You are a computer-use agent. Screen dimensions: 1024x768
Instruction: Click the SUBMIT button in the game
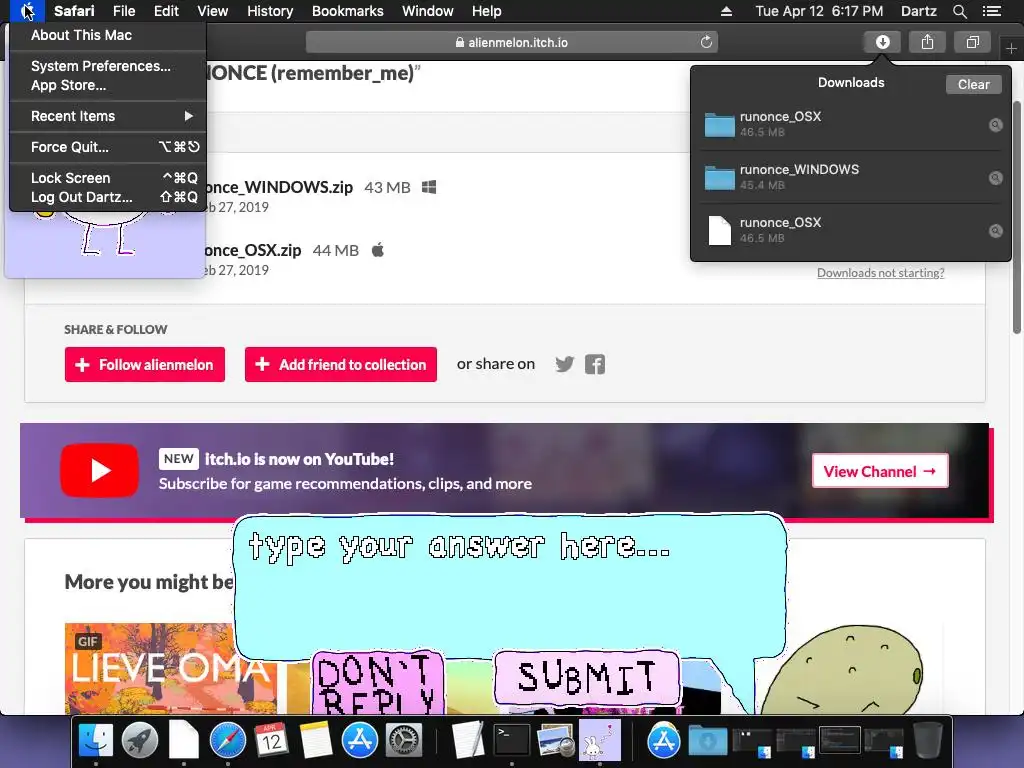586,677
